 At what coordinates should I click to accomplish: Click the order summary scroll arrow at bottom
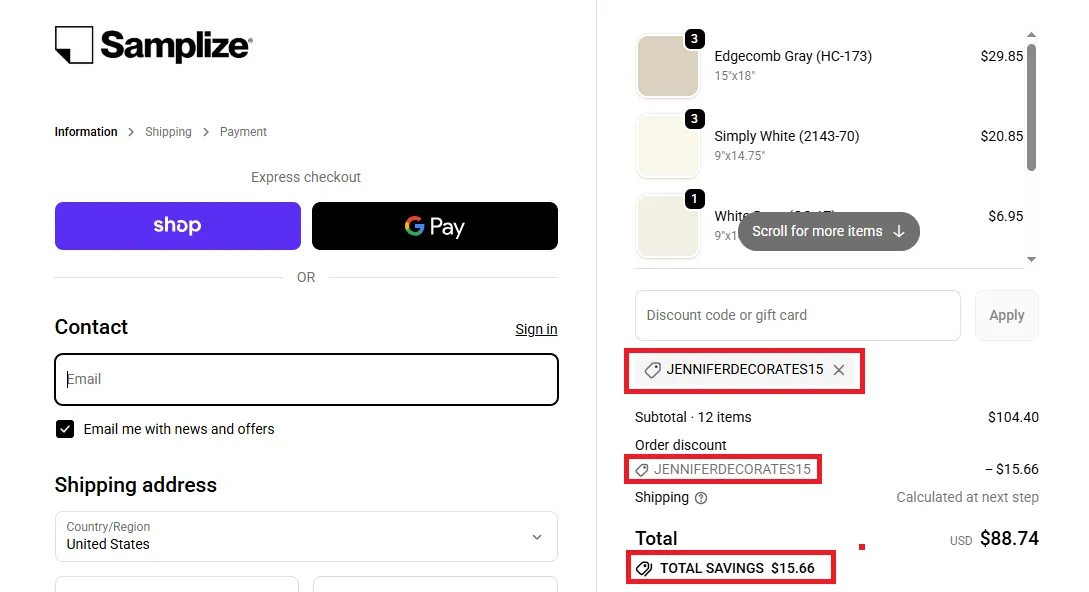pos(1031,259)
